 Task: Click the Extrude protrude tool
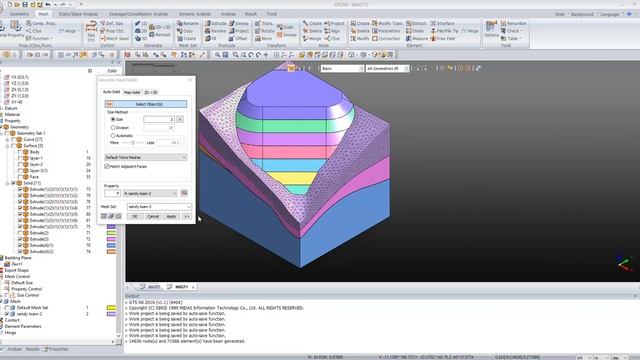pyautogui.click(x=216, y=23)
